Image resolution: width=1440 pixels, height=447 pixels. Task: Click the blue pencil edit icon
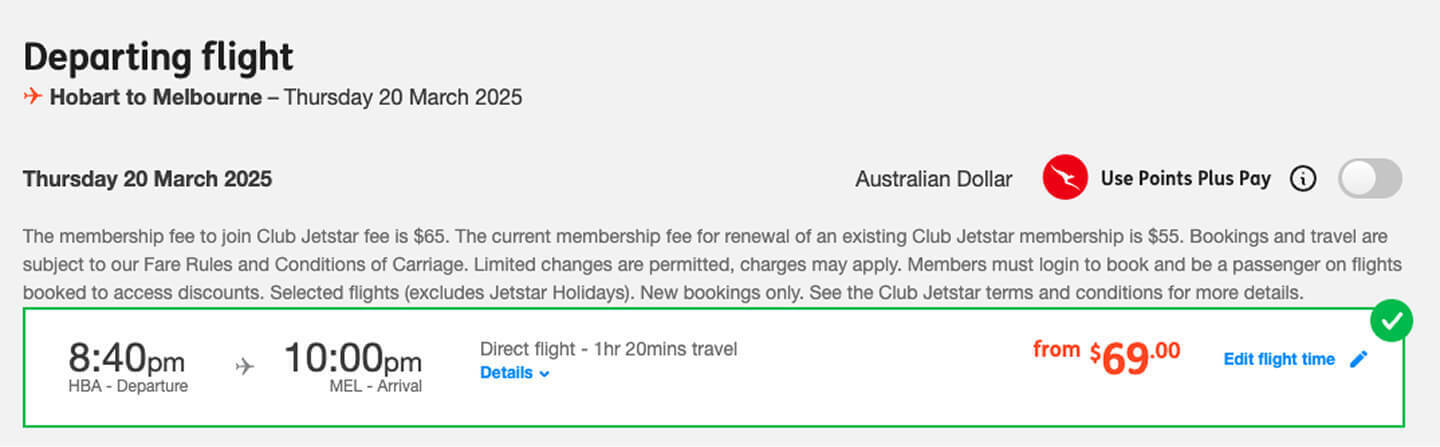coord(1358,360)
